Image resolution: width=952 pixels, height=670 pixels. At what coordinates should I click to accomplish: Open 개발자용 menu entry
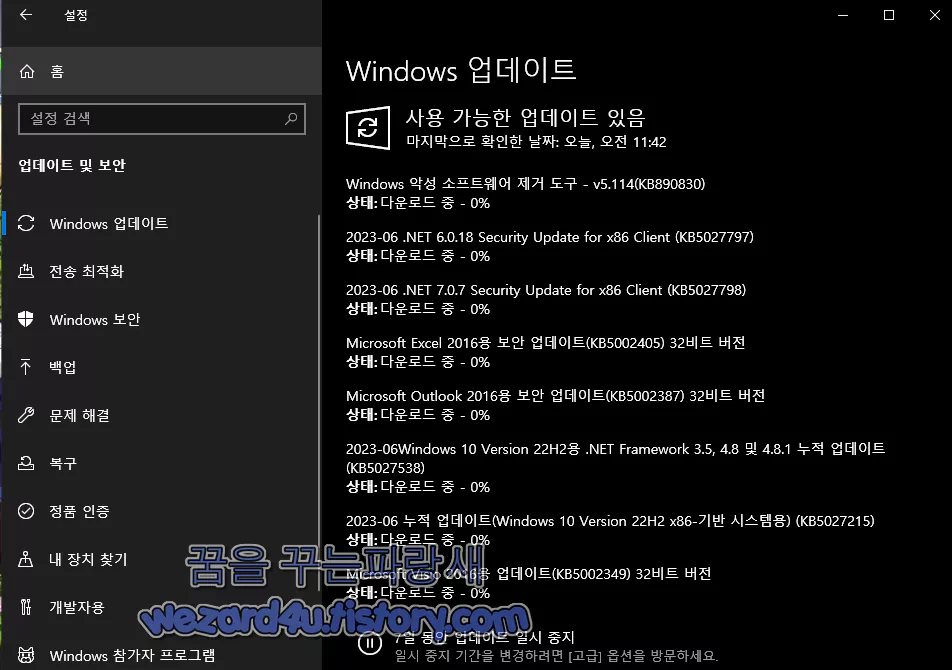160,607
